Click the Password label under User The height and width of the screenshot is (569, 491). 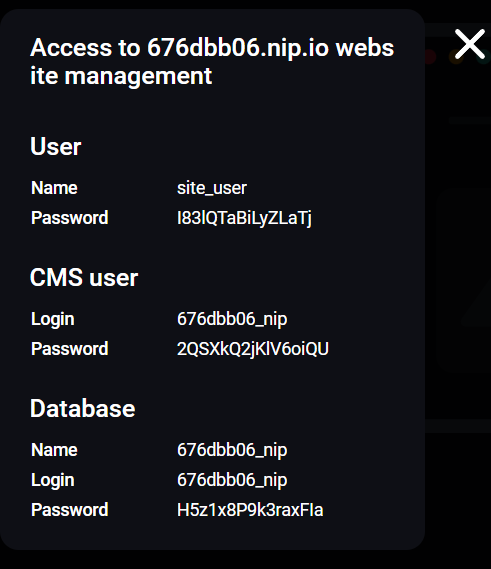point(70,218)
